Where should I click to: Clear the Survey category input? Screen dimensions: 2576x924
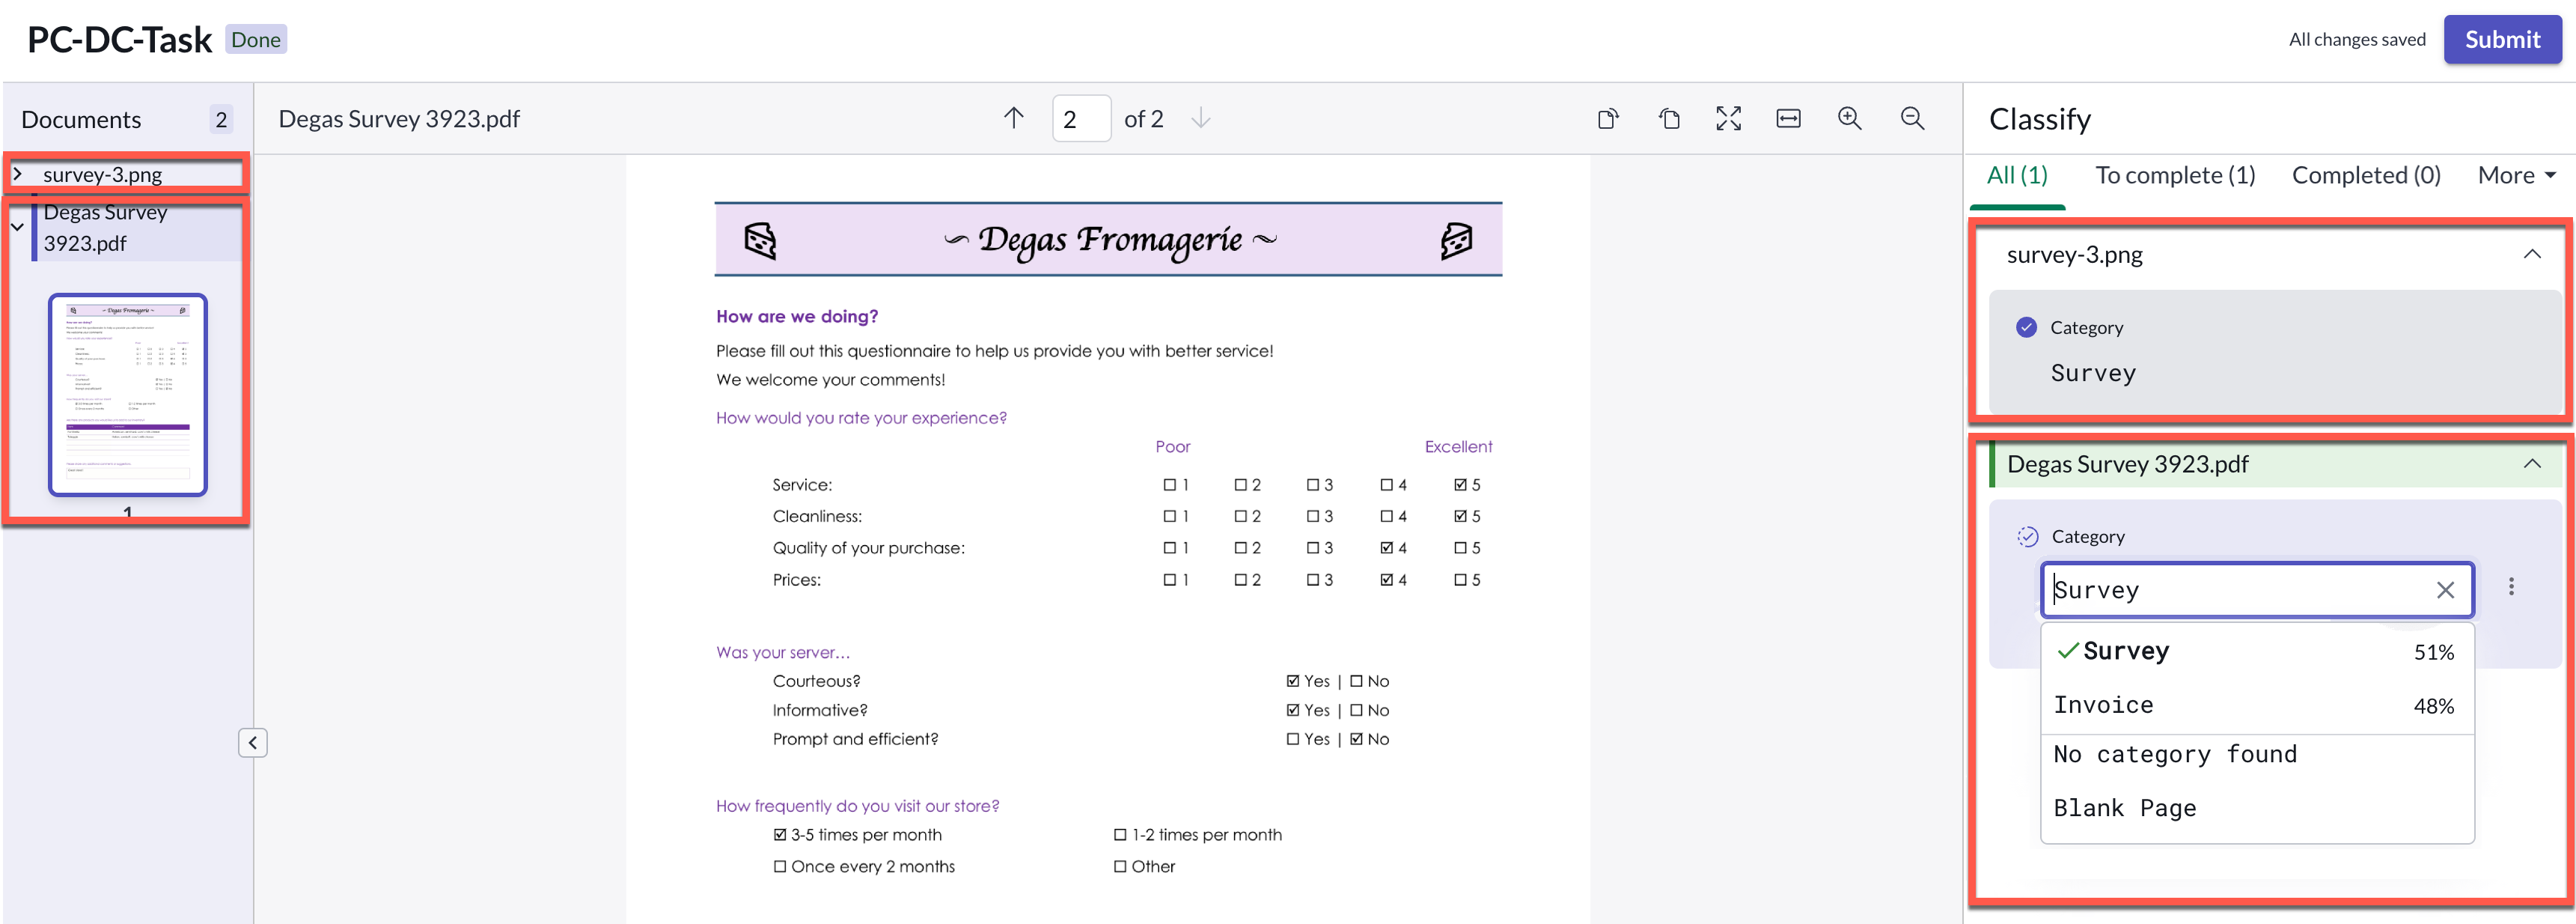coord(2444,590)
